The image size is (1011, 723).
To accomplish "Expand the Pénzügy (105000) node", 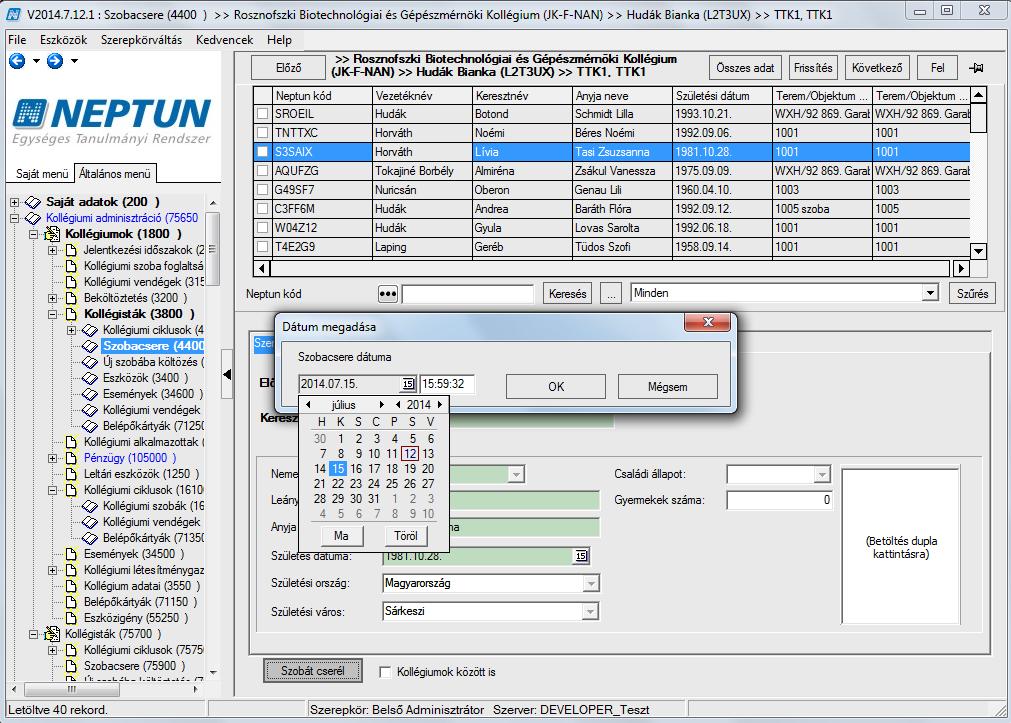I will coord(53,458).
